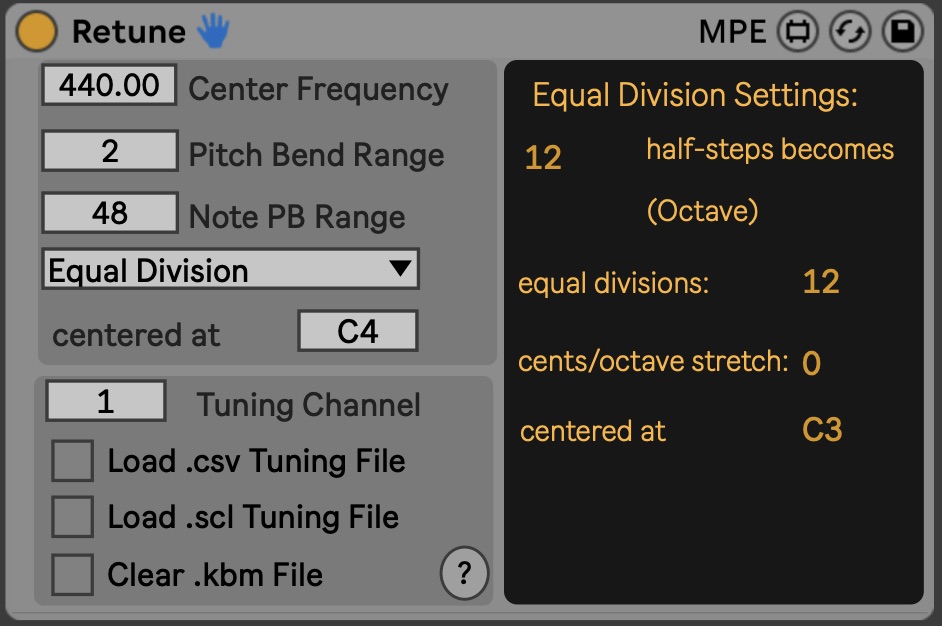942x626 pixels.
Task: Click the save preset floppy disk icon
Action: pyautogui.click(x=902, y=32)
